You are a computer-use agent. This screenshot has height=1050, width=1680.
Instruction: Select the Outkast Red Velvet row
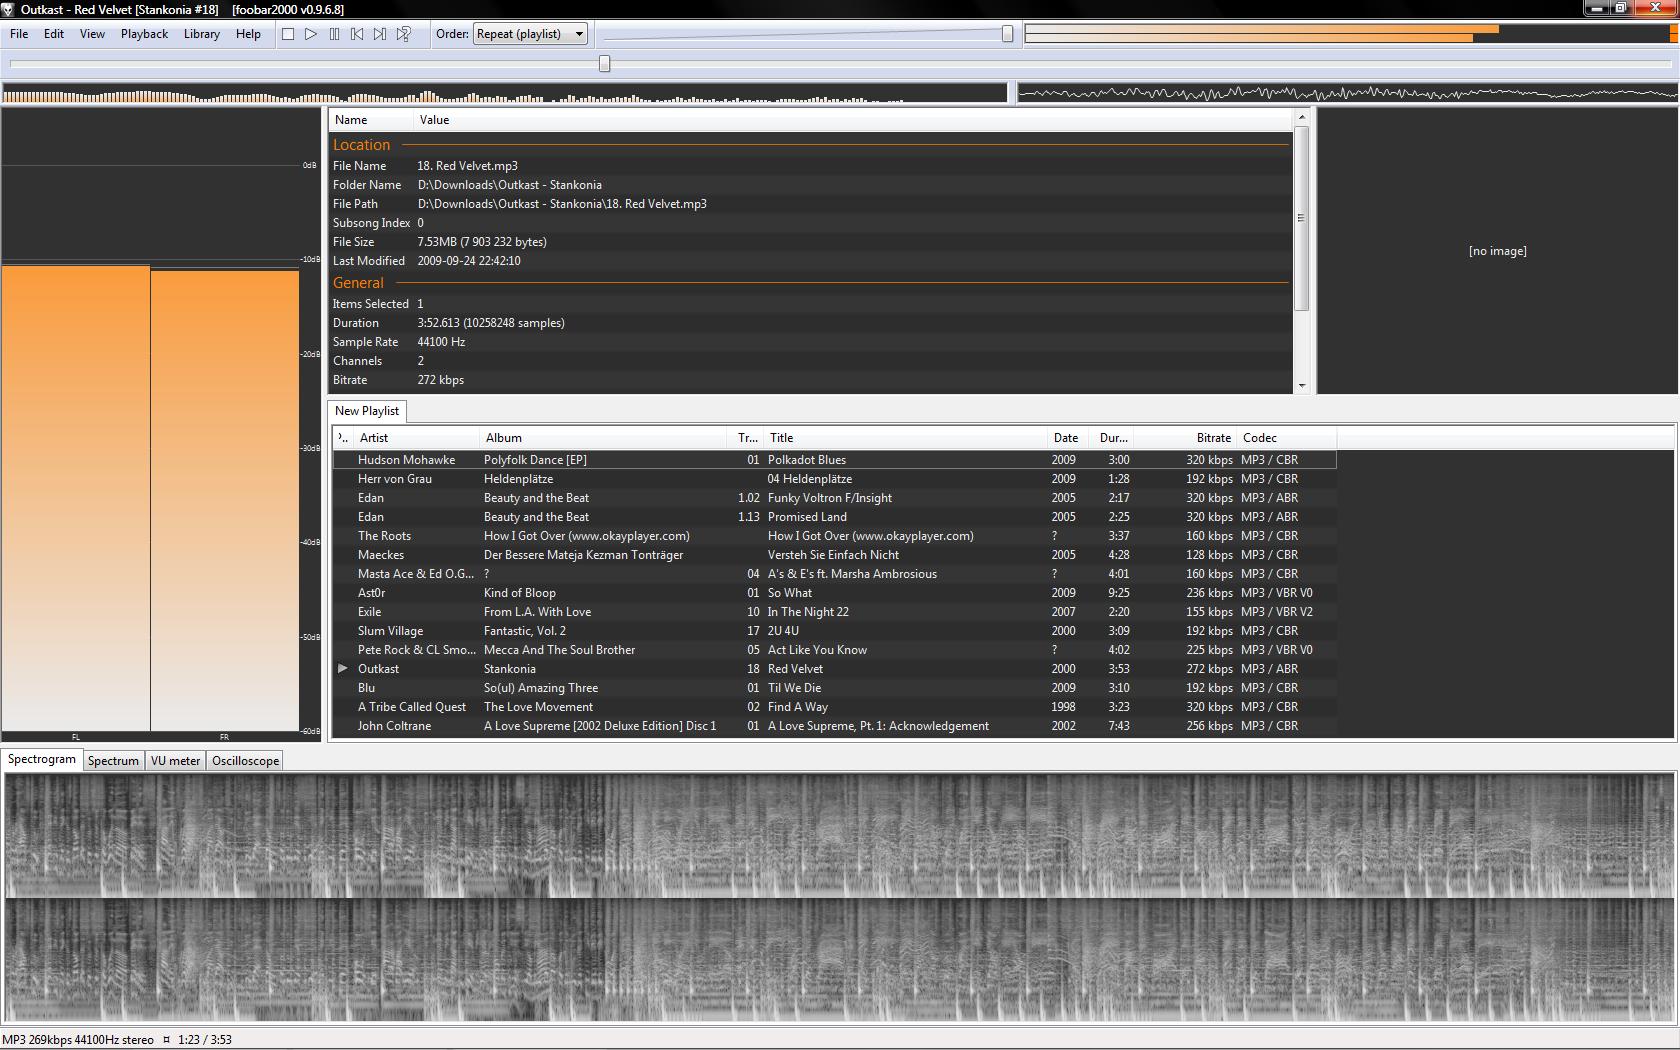835,669
